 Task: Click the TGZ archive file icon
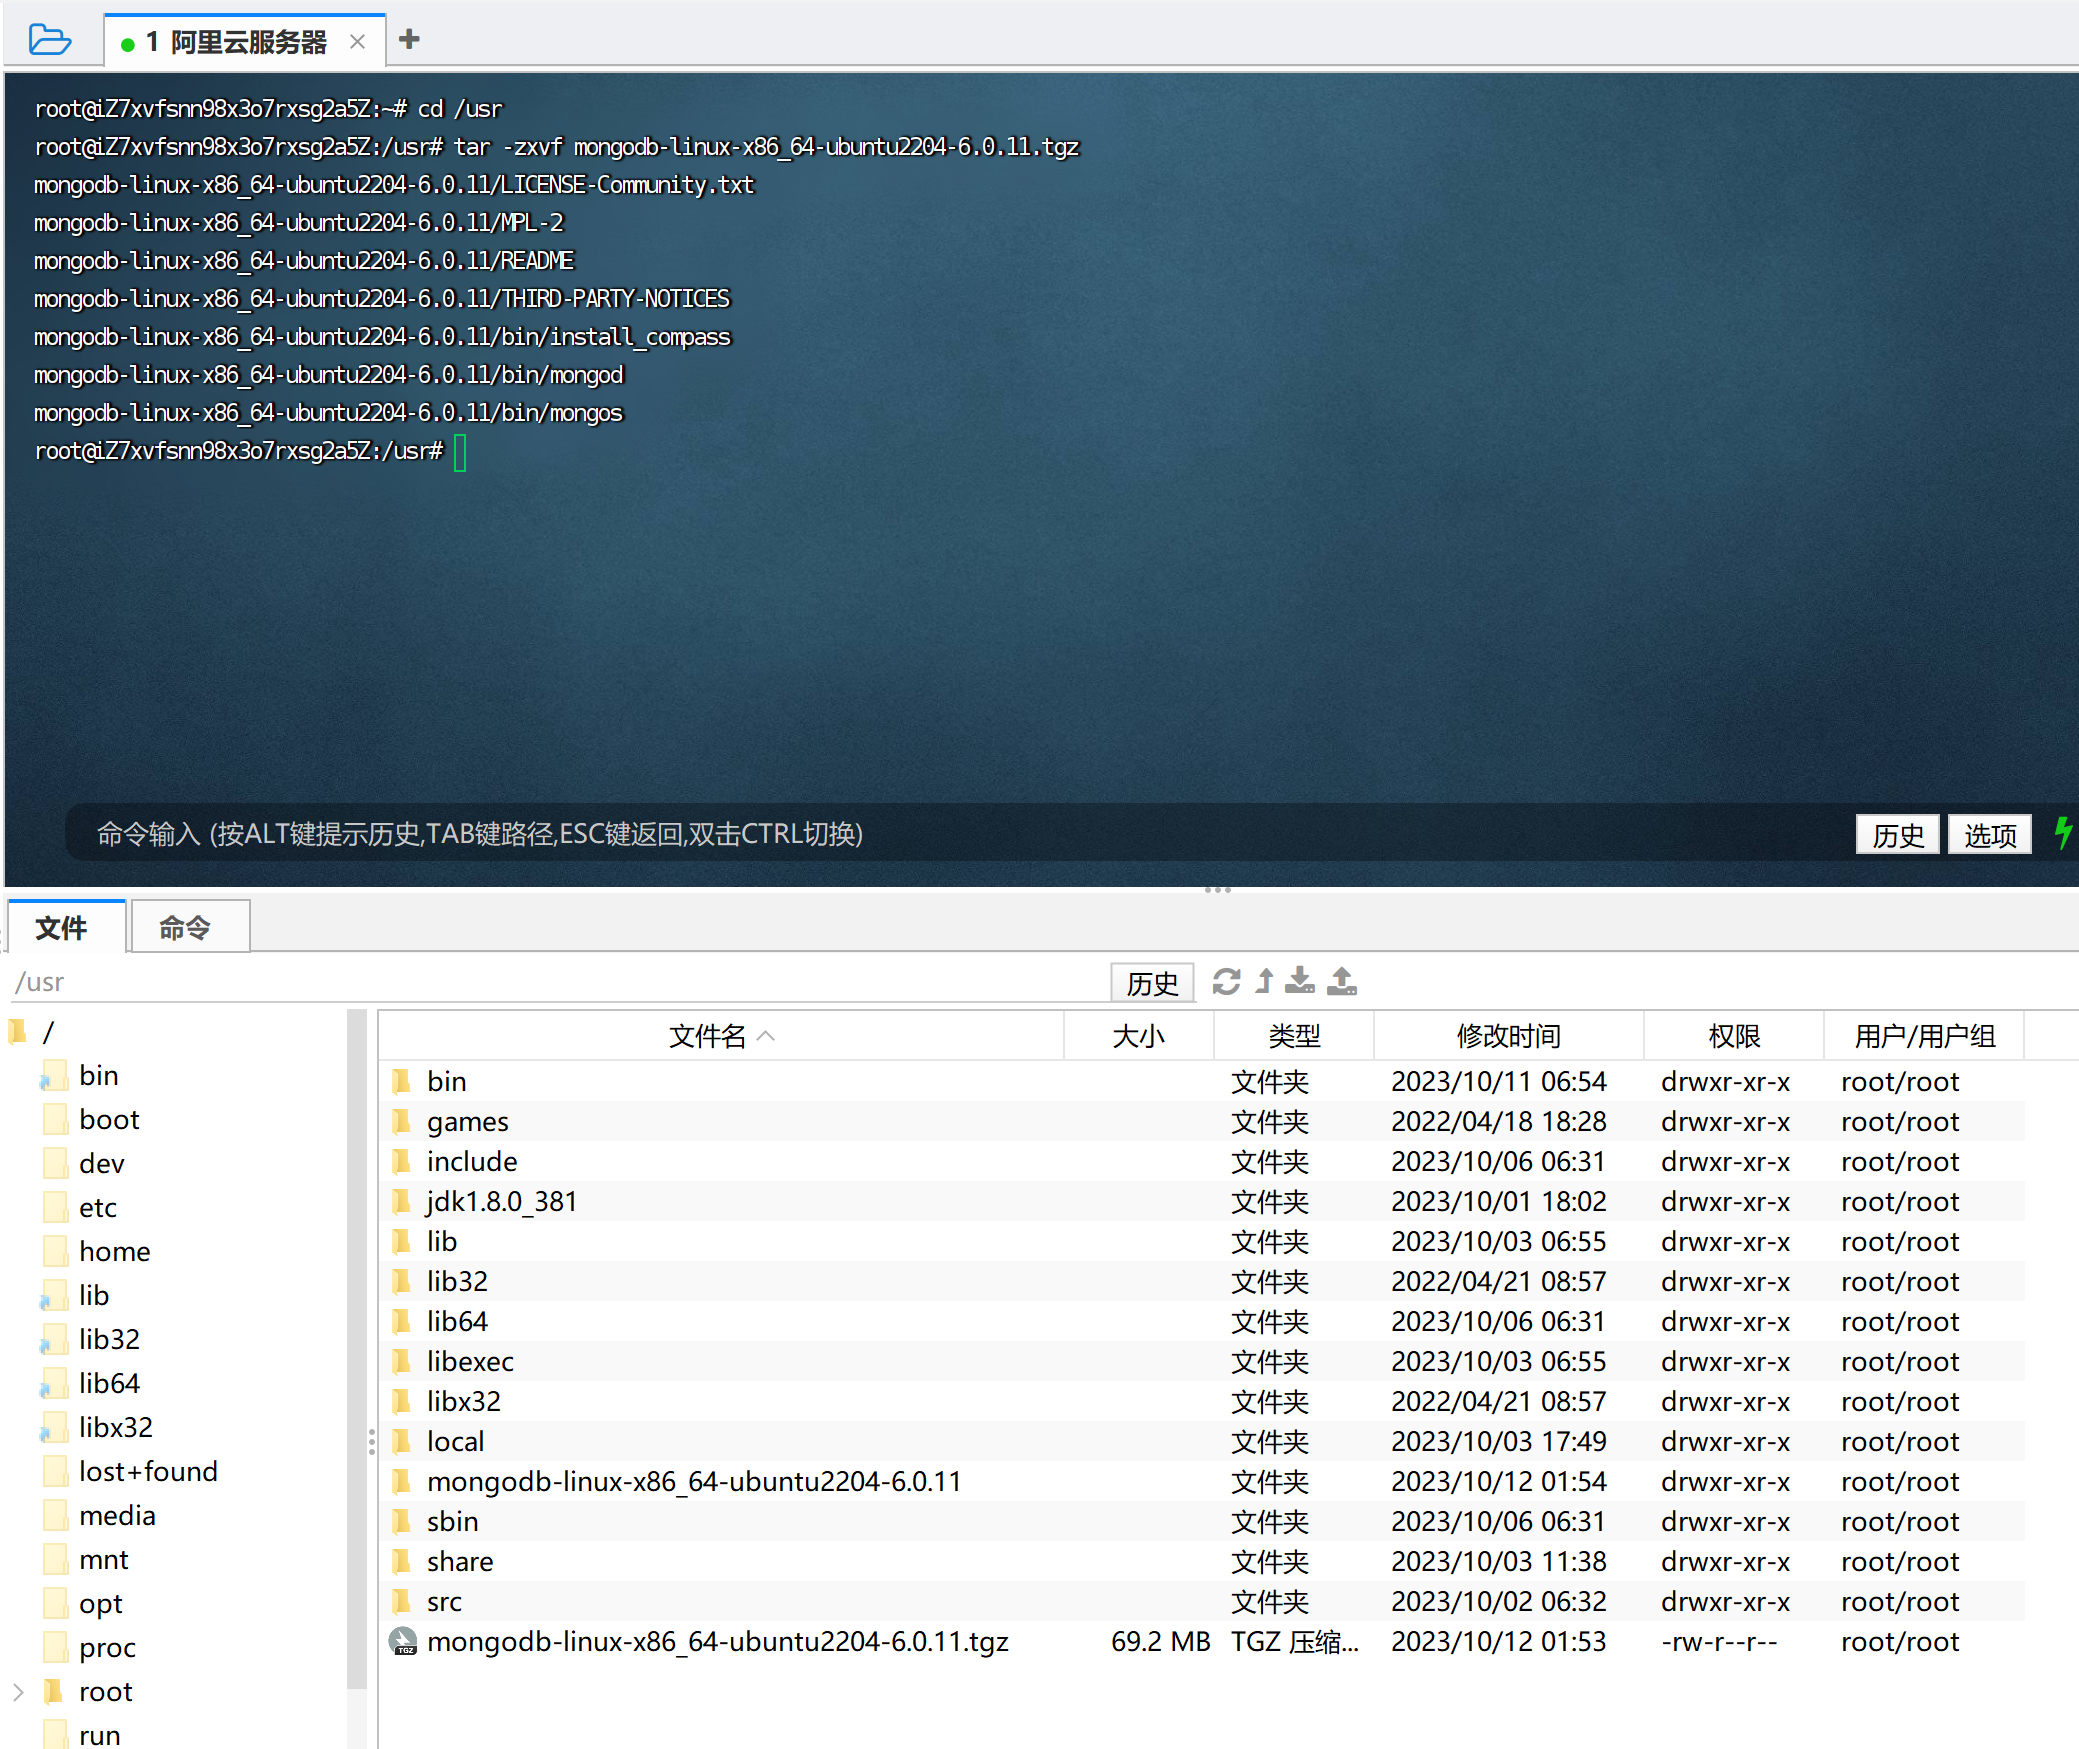tap(403, 1641)
